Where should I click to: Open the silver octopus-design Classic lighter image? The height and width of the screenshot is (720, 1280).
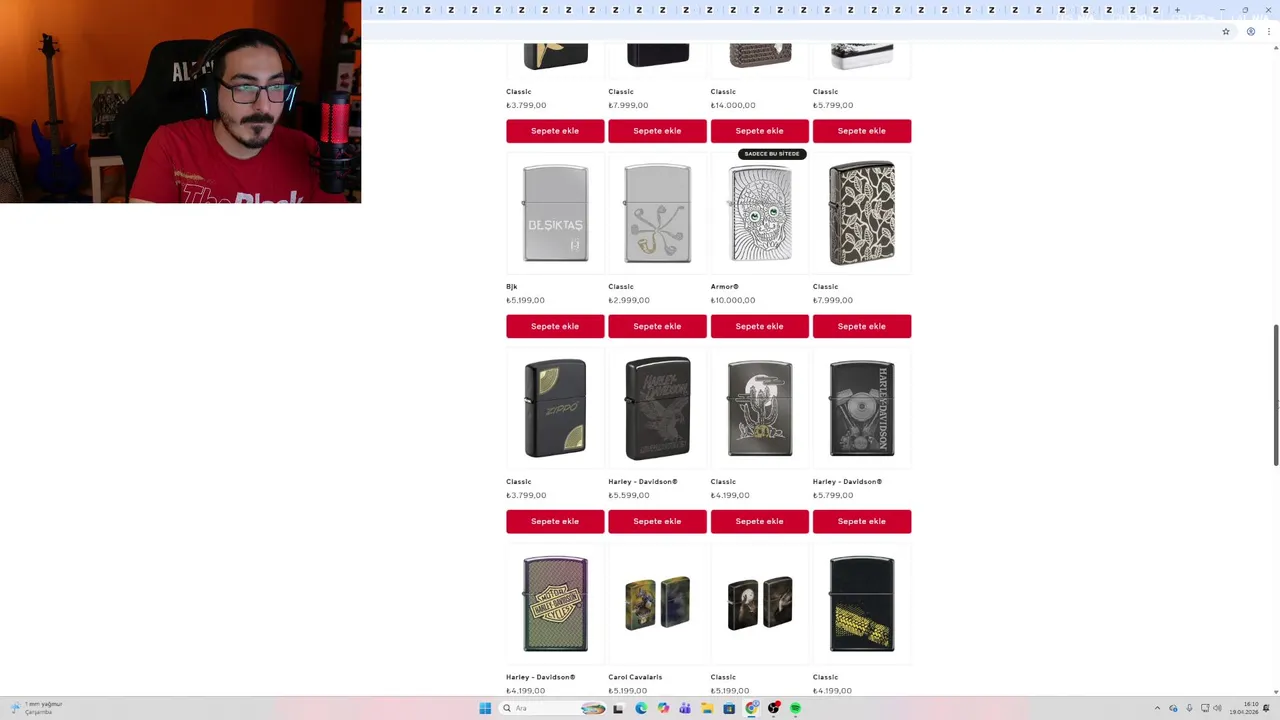click(657, 214)
